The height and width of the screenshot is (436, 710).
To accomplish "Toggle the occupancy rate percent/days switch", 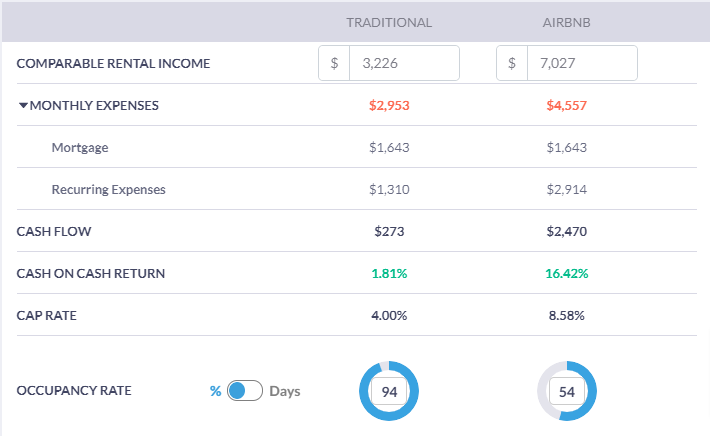I will pyautogui.click(x=244, y=391).
